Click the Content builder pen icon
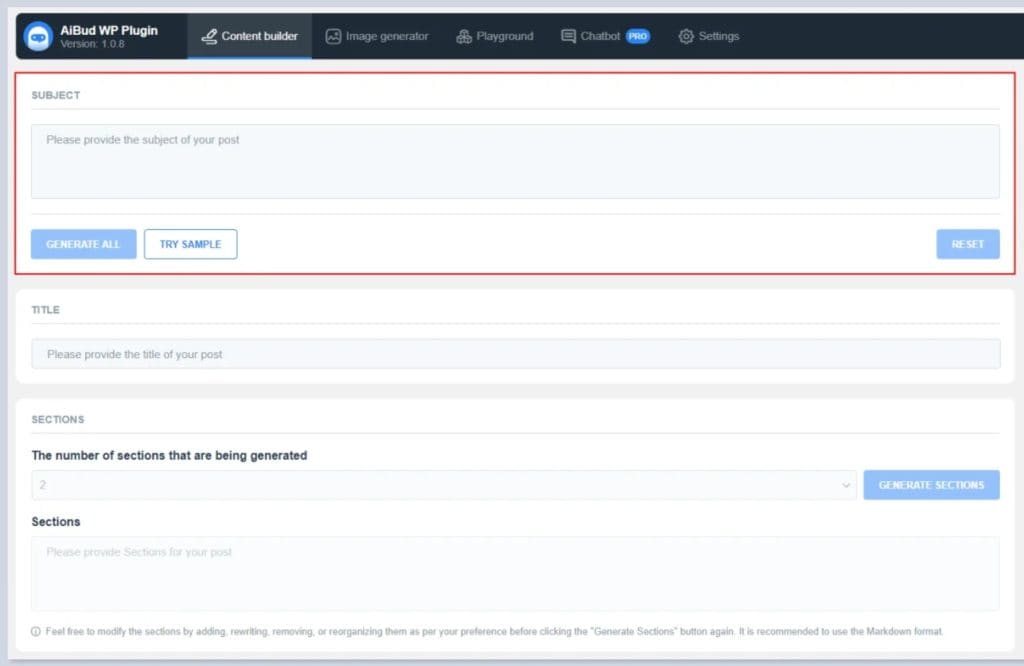The height and width of the screenshot is (666, 1024). 209,37
